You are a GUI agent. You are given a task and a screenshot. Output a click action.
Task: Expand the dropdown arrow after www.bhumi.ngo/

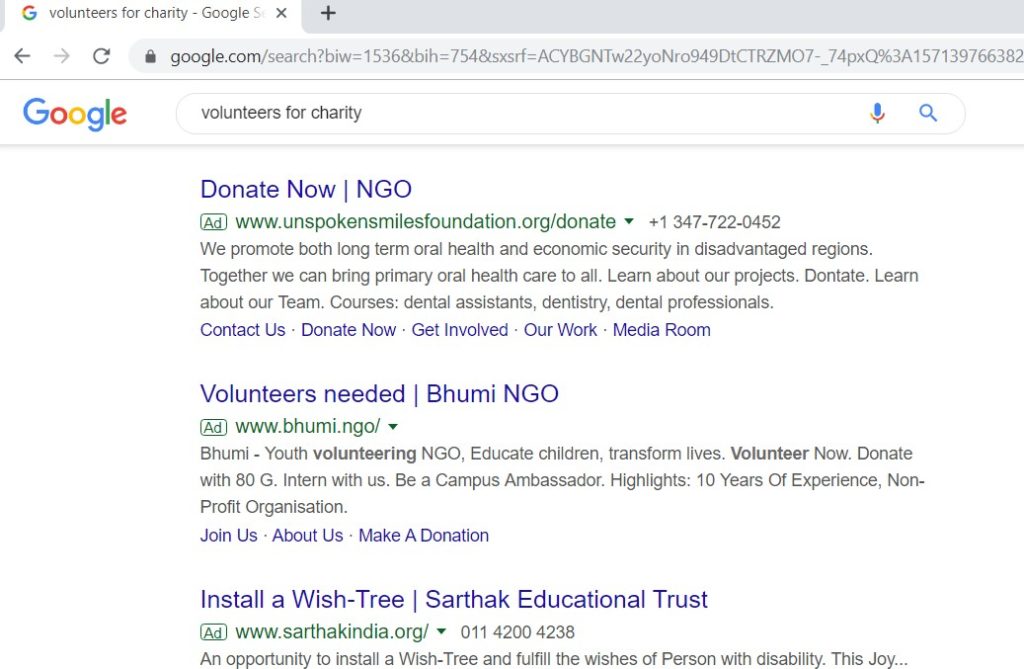click(393, 427)
